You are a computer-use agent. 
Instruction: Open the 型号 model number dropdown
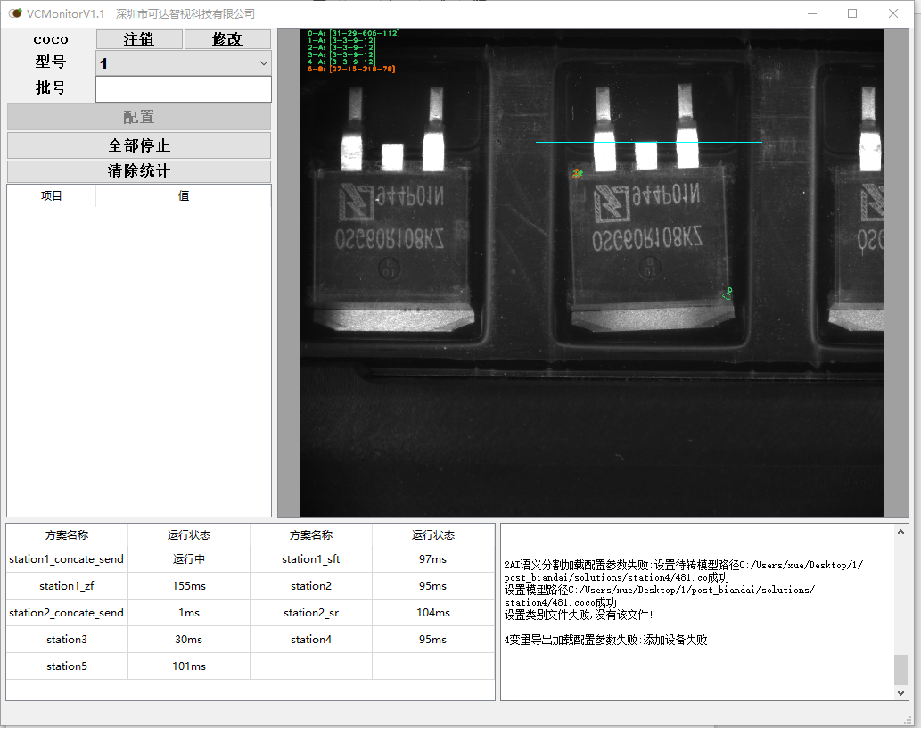262,63
